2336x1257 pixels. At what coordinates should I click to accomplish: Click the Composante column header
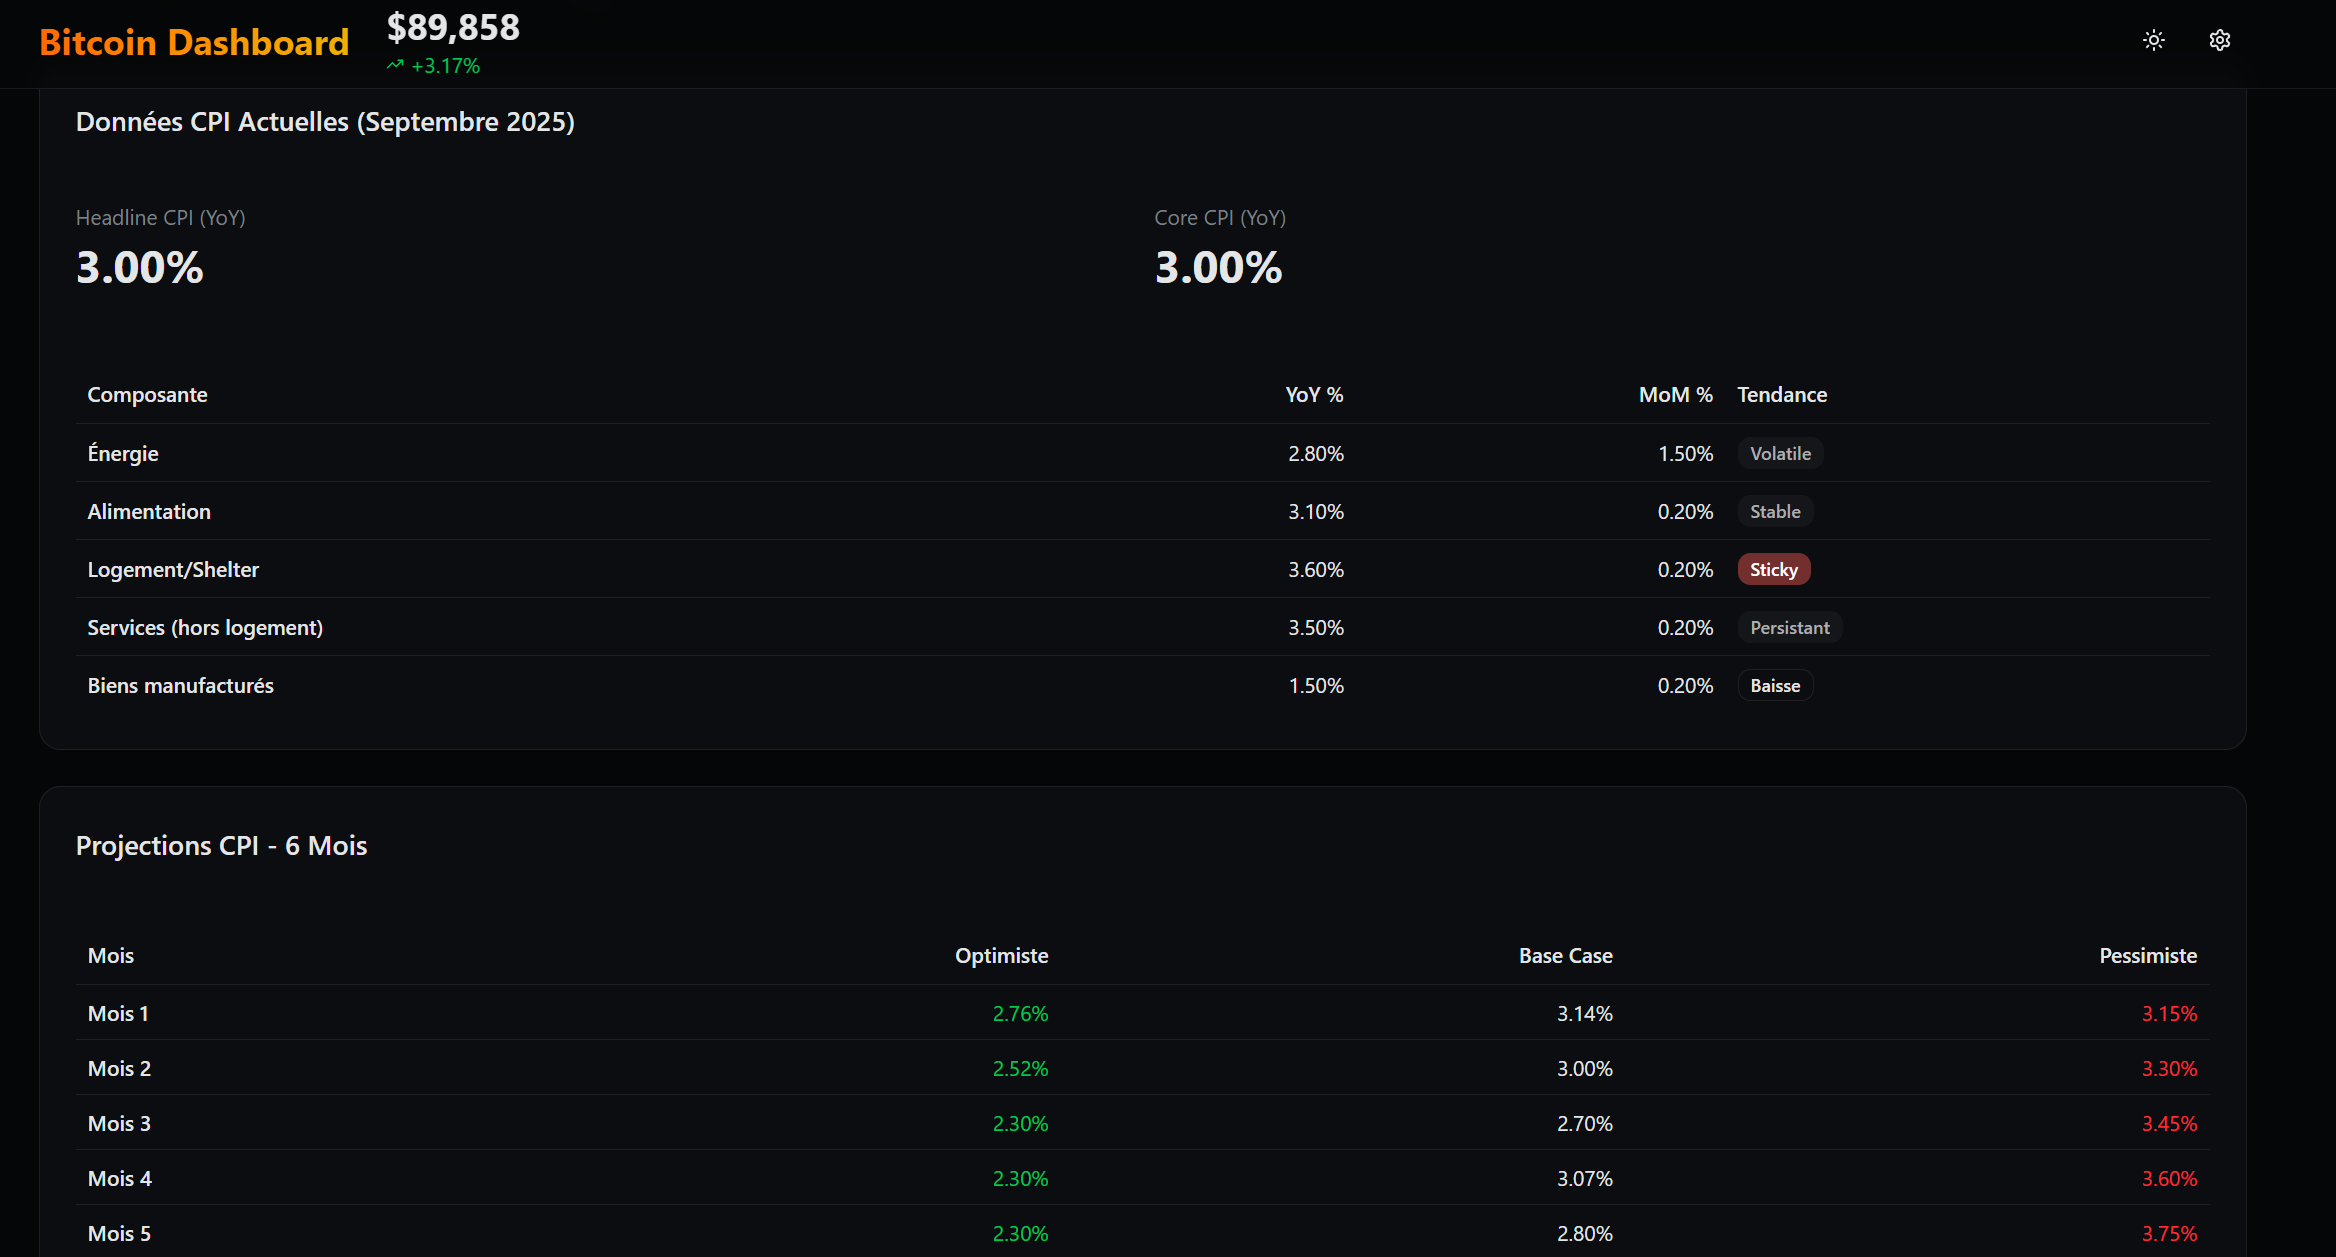tap(147, 394)
